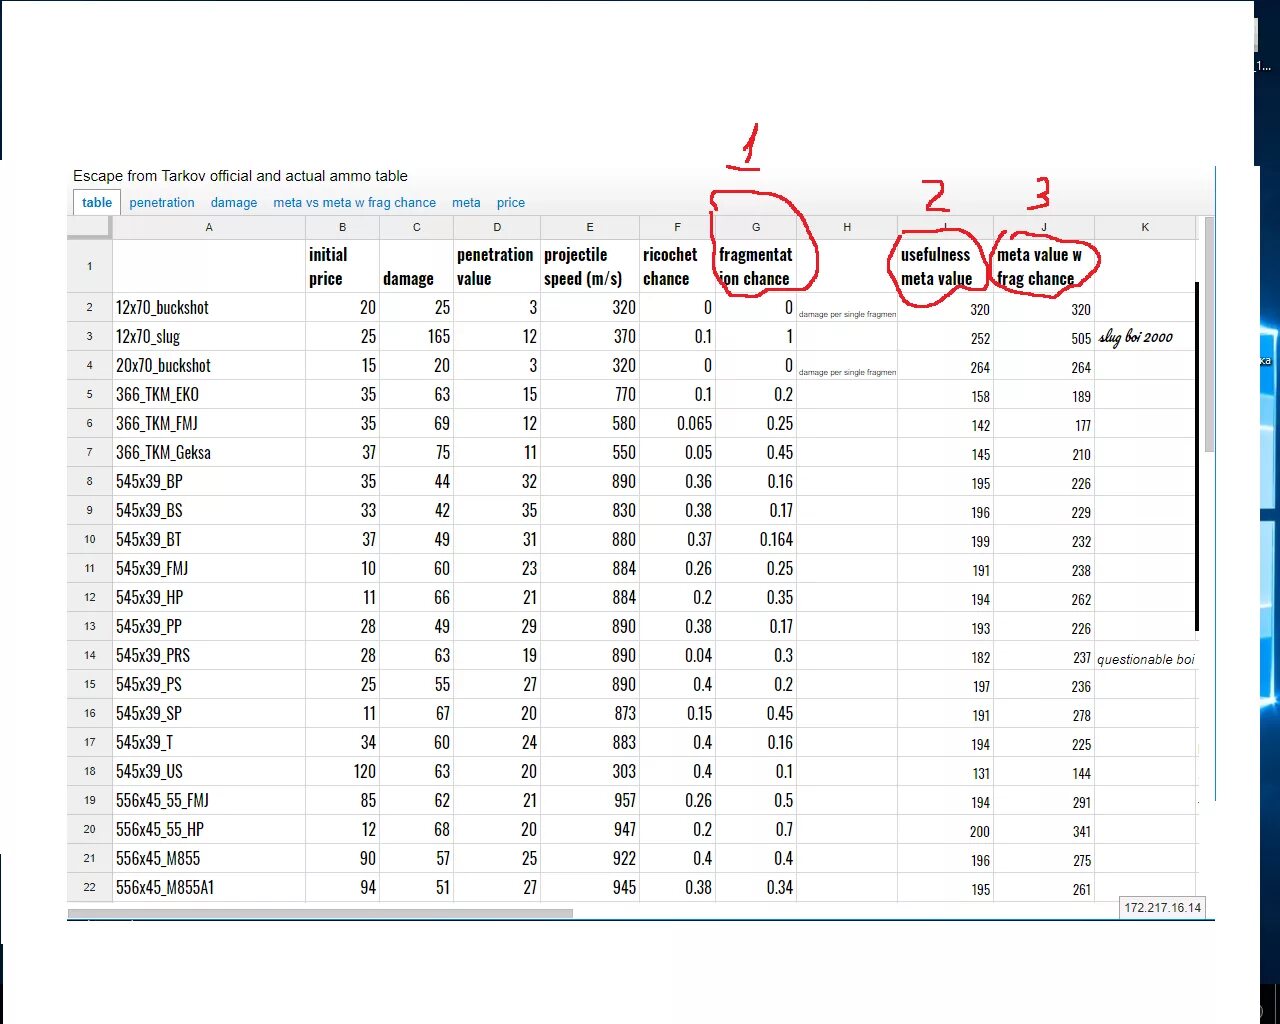Viewport: 1280px width, 1024px height.
Task: Switch to the 'damage' sheet tab
Action: pyautogui.click(x=234, y=202)
